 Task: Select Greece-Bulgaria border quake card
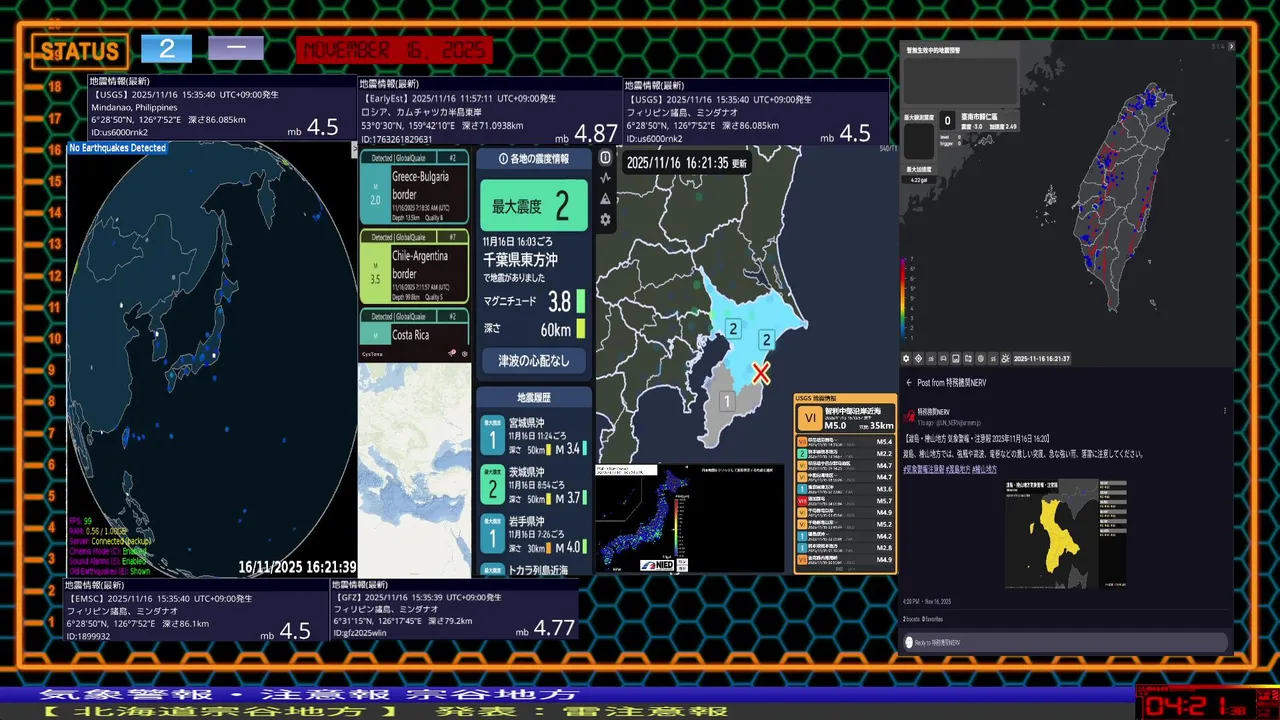tap(414, 187)
